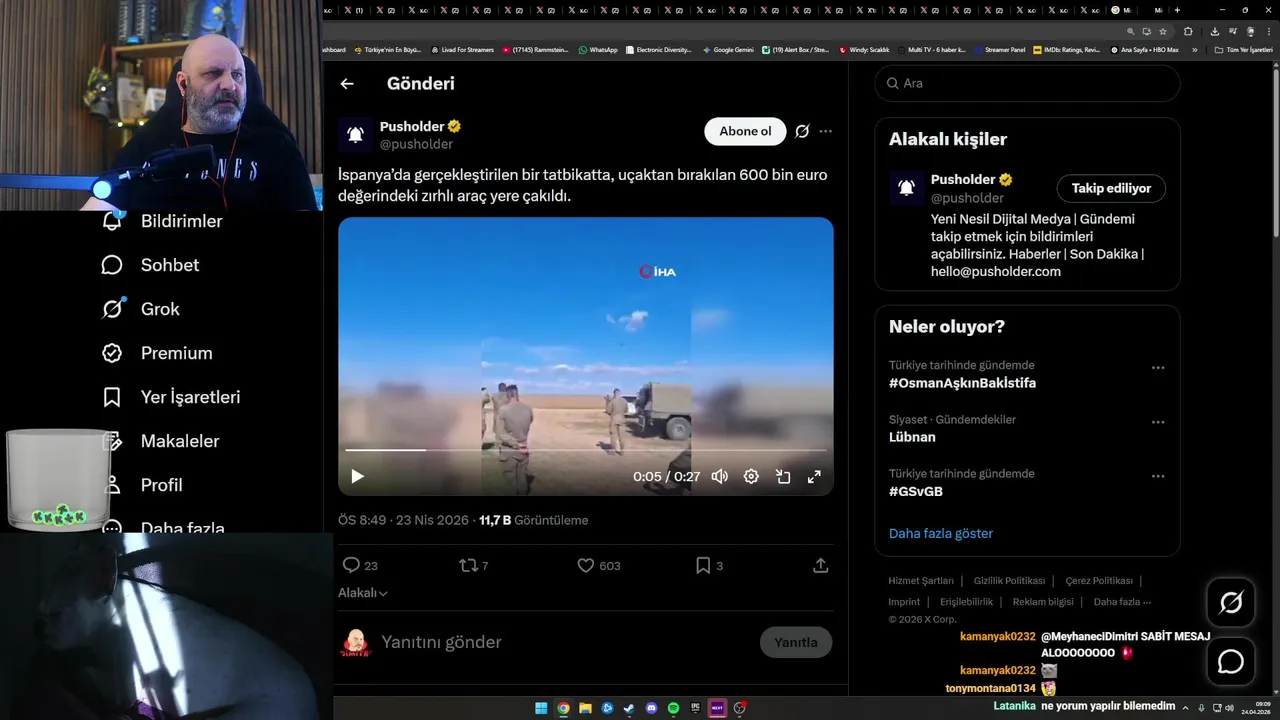Click the video progress bar
This screenshot has height=720, width=1280.
point(586,450)
